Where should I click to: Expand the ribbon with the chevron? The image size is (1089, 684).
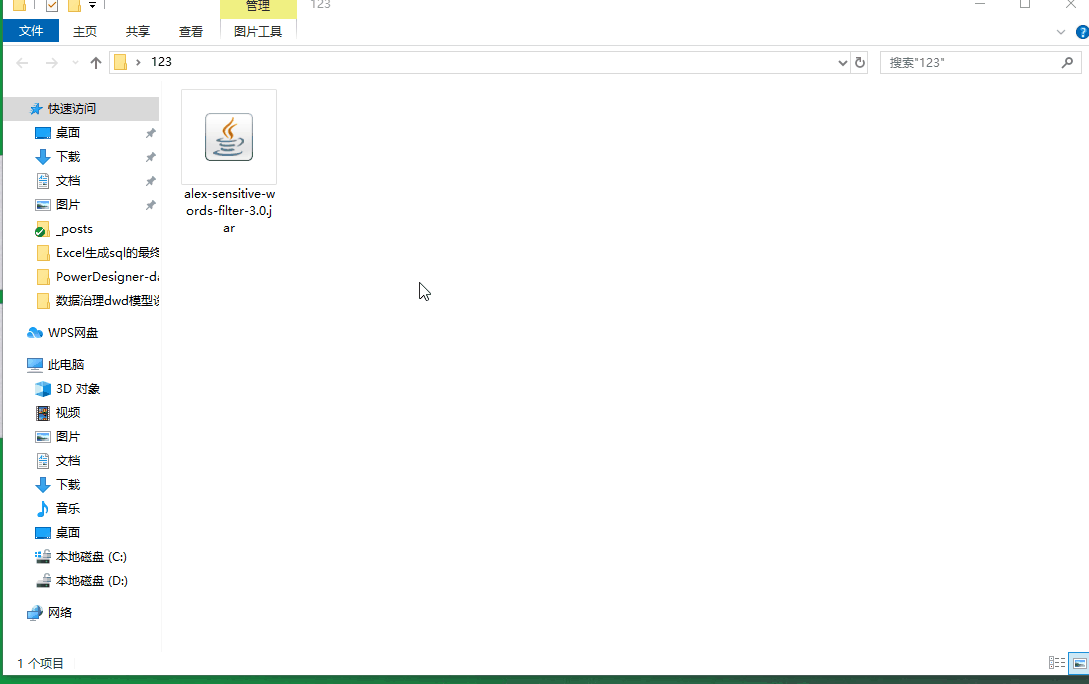[1061, 32]
